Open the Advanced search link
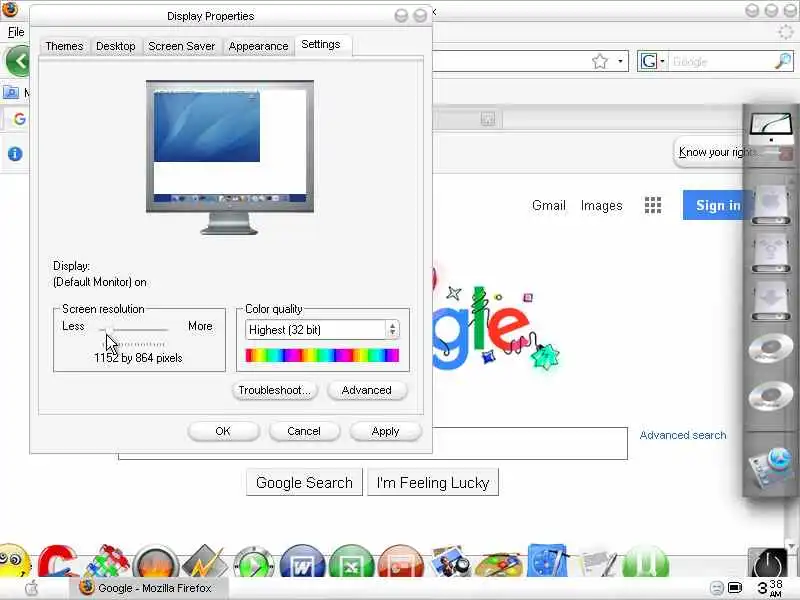 point(683,435)
